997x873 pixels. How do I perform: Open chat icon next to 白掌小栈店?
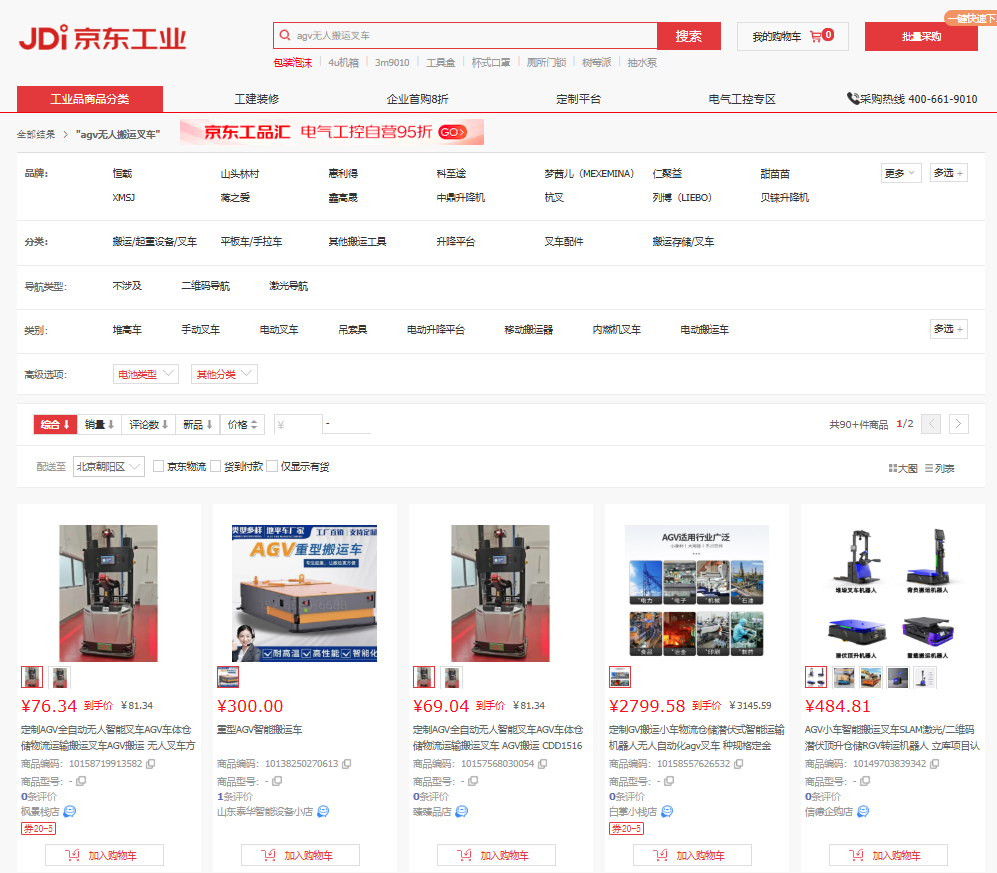tap(667, 811)
